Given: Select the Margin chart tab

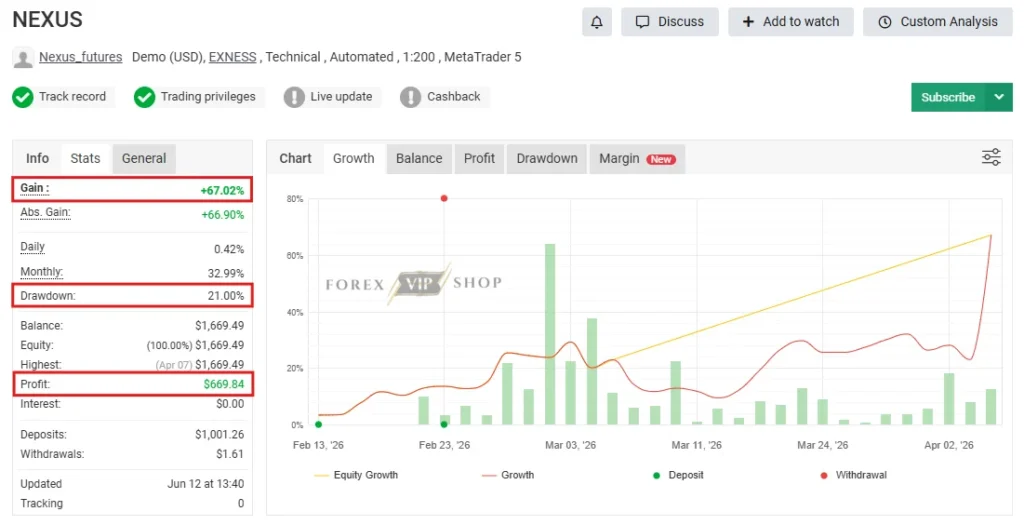Looking at the screenshot, I should 637,158.
